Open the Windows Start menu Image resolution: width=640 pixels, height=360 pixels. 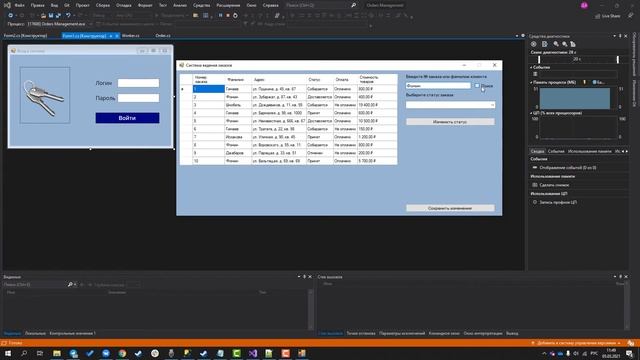(8, 353)
